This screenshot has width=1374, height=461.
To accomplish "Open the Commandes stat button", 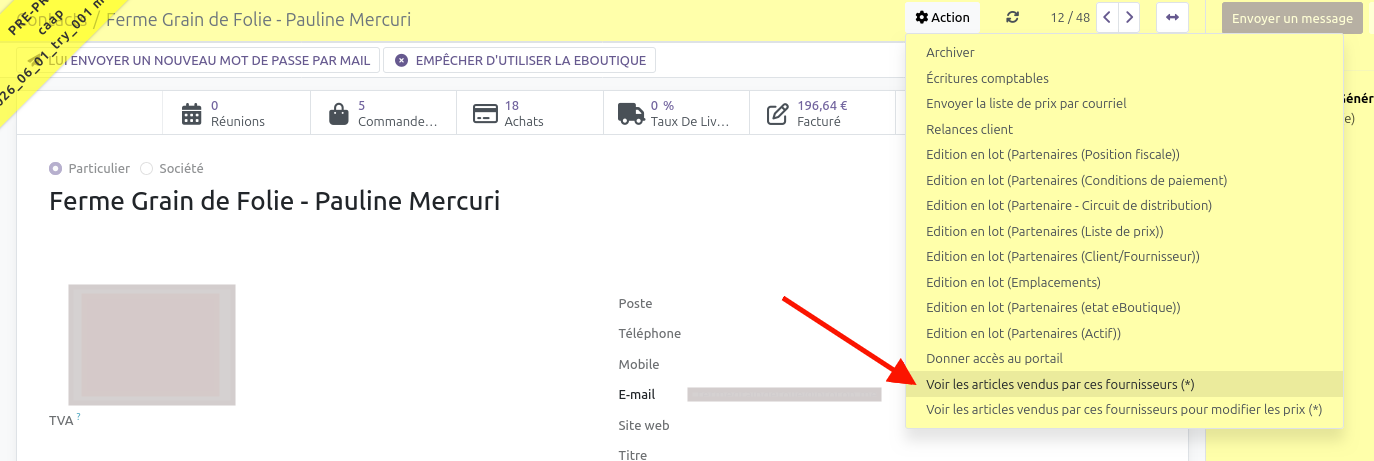I will pyautogui.click(x=383, y=113).
